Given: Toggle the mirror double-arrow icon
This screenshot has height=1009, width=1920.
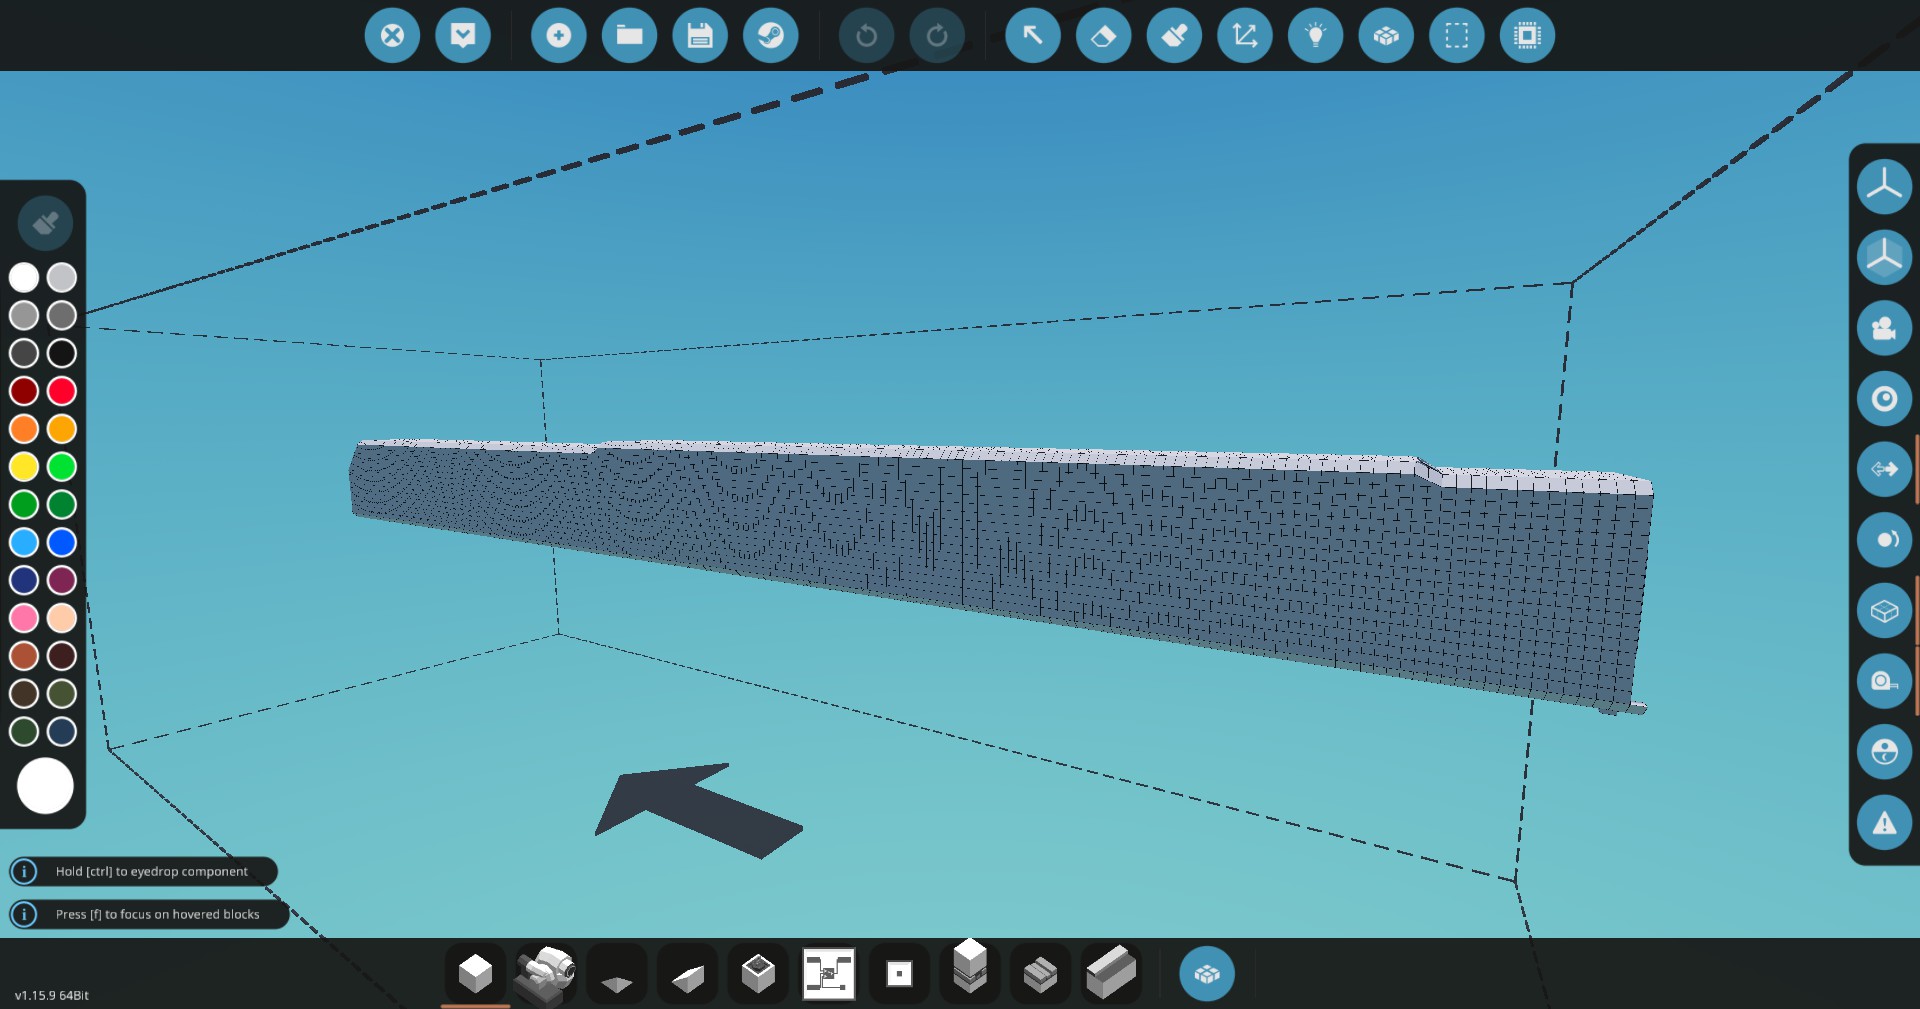Looking at the screenshot, I should [1884, 469].
